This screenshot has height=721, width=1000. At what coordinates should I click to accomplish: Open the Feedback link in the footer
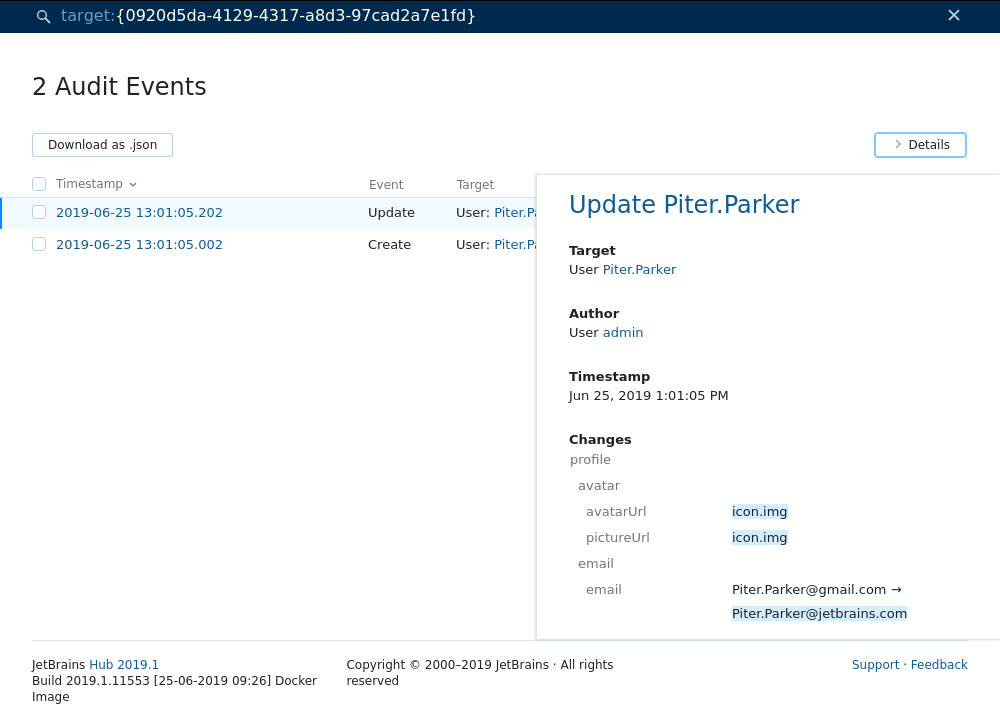coord(939,664)
